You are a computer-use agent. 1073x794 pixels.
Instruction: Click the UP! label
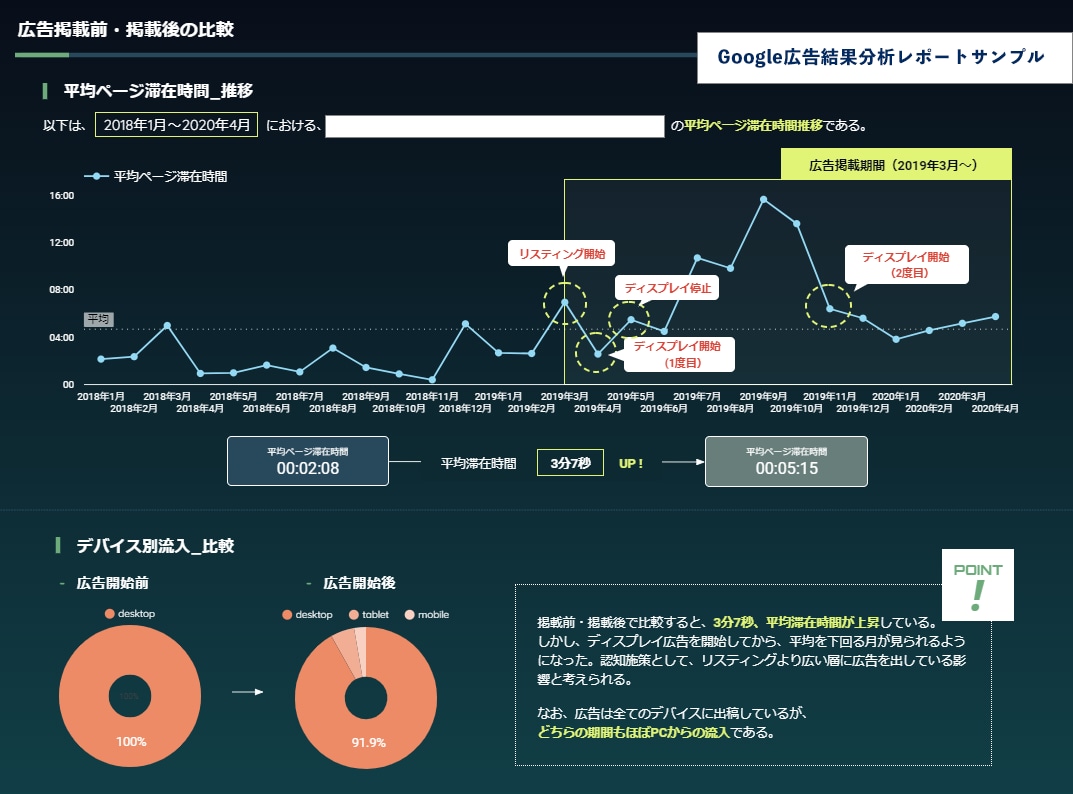[x=631, y=463]
